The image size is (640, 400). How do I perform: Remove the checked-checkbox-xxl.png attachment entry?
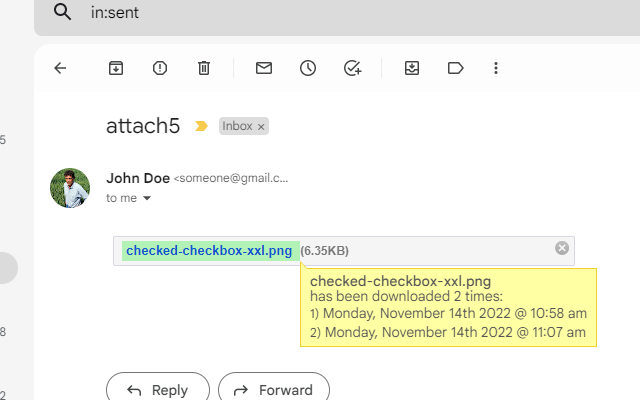tap(562, 248)
